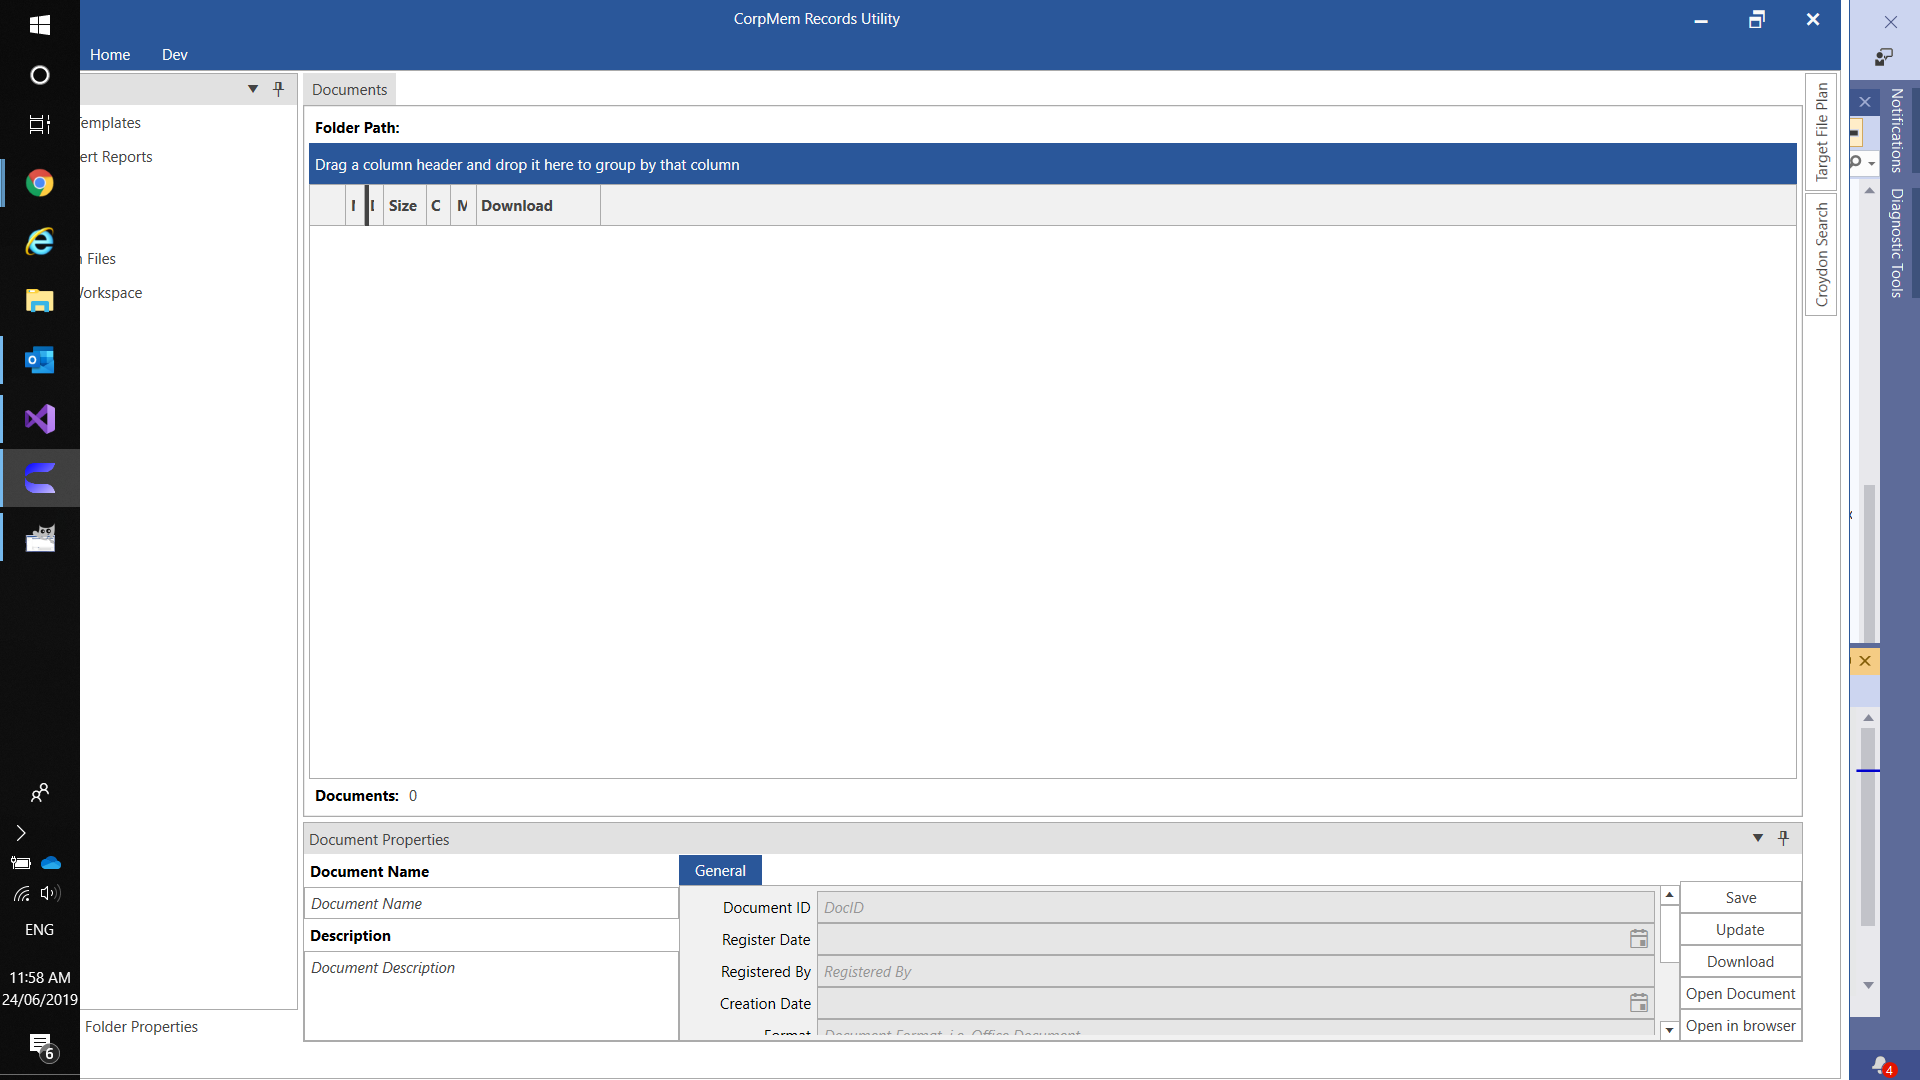Open the Croydon Search side tab
Viewport: 1920px width, 1080px height.
(x=1821, y=255)
